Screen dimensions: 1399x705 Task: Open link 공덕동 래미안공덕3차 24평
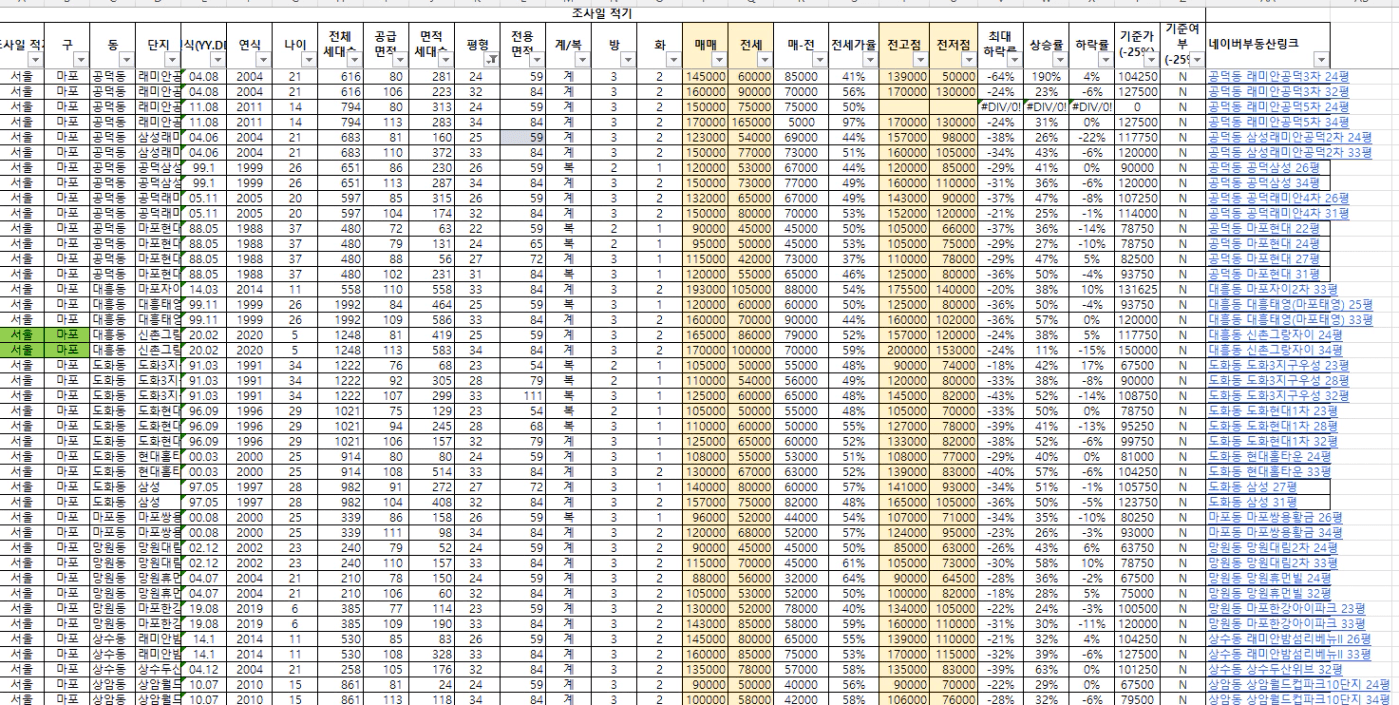tap(1279, 76)
